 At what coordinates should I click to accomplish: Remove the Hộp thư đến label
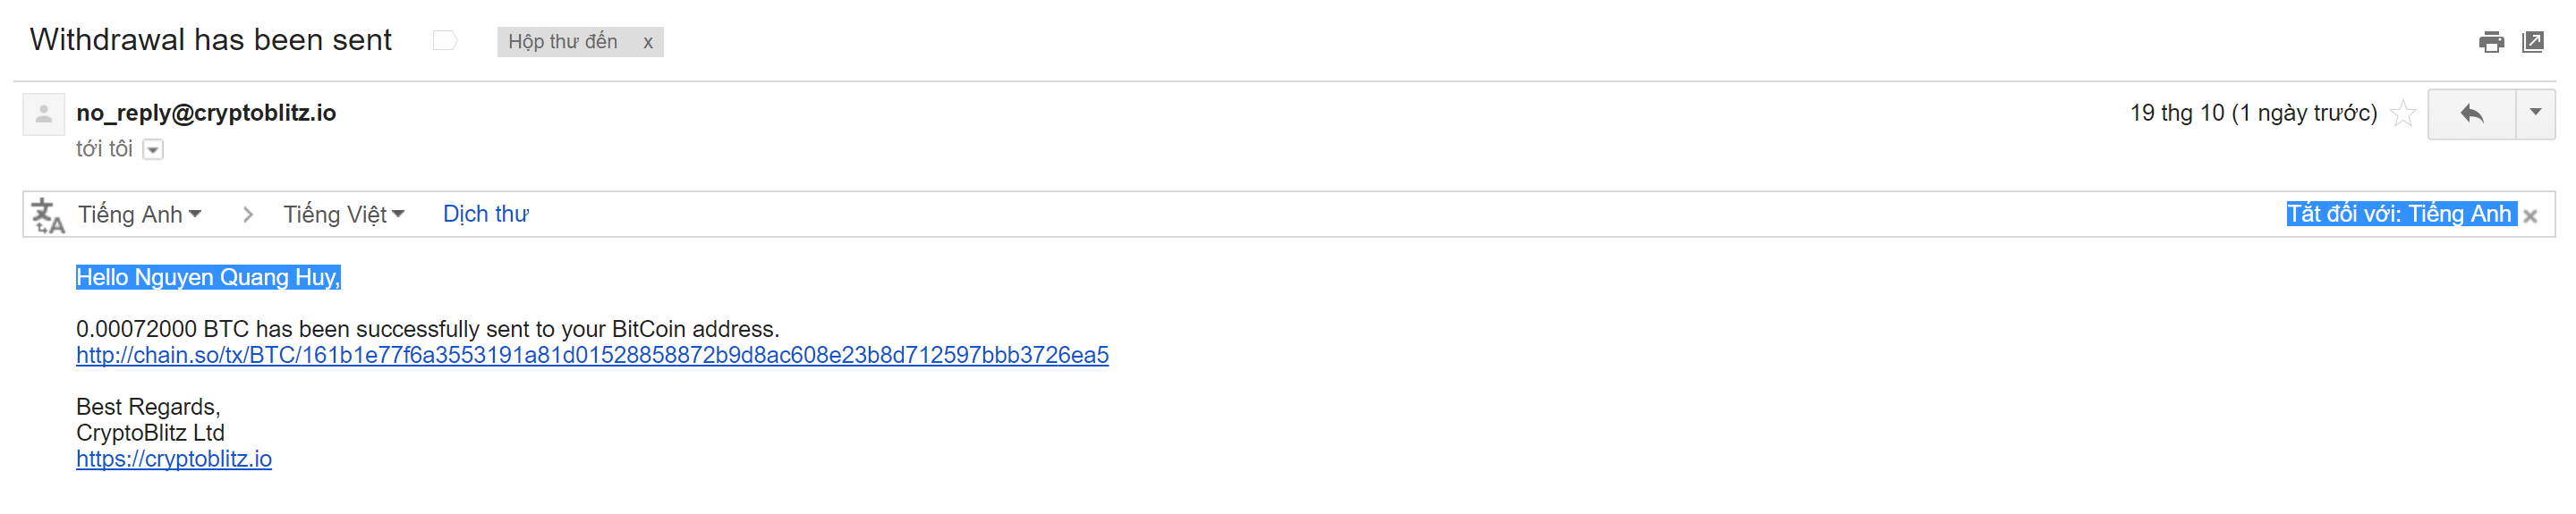coord(648,42)
